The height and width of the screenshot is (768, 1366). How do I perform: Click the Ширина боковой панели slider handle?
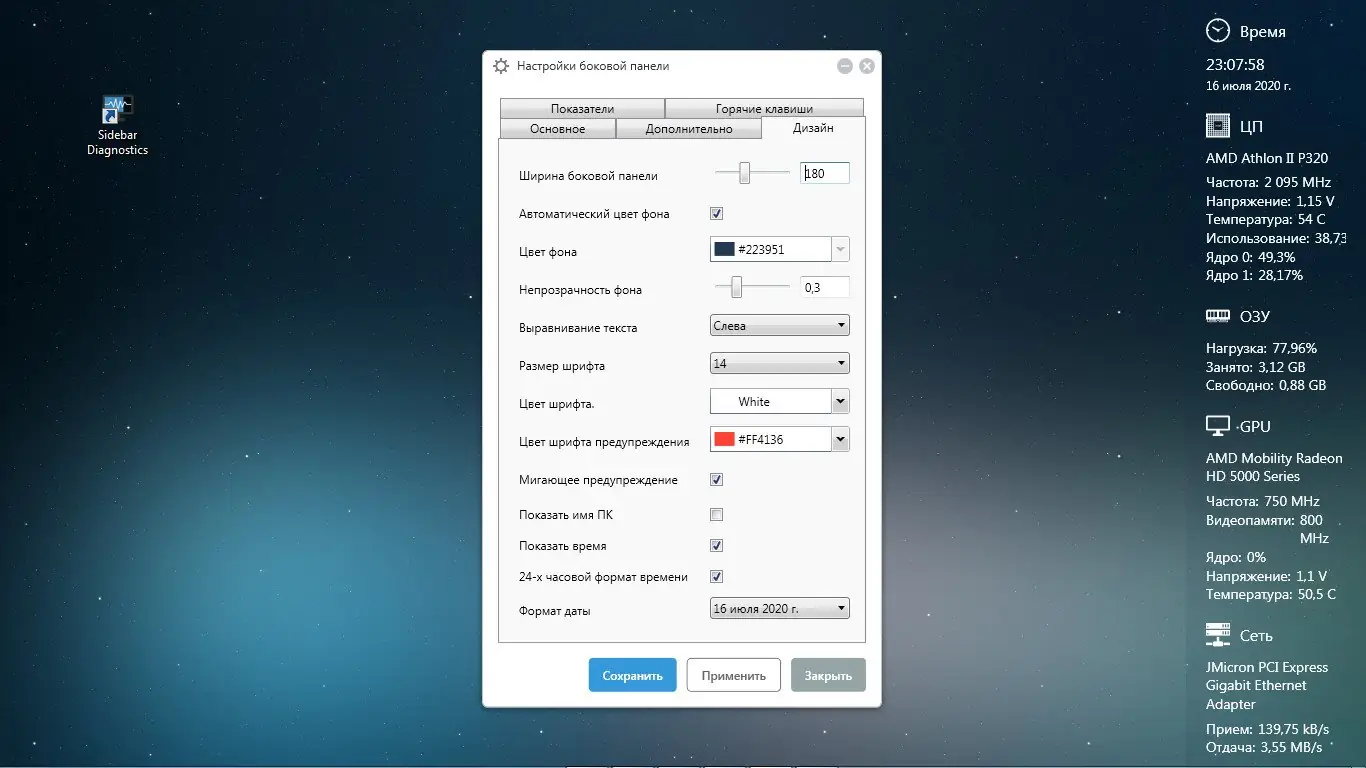745,173
